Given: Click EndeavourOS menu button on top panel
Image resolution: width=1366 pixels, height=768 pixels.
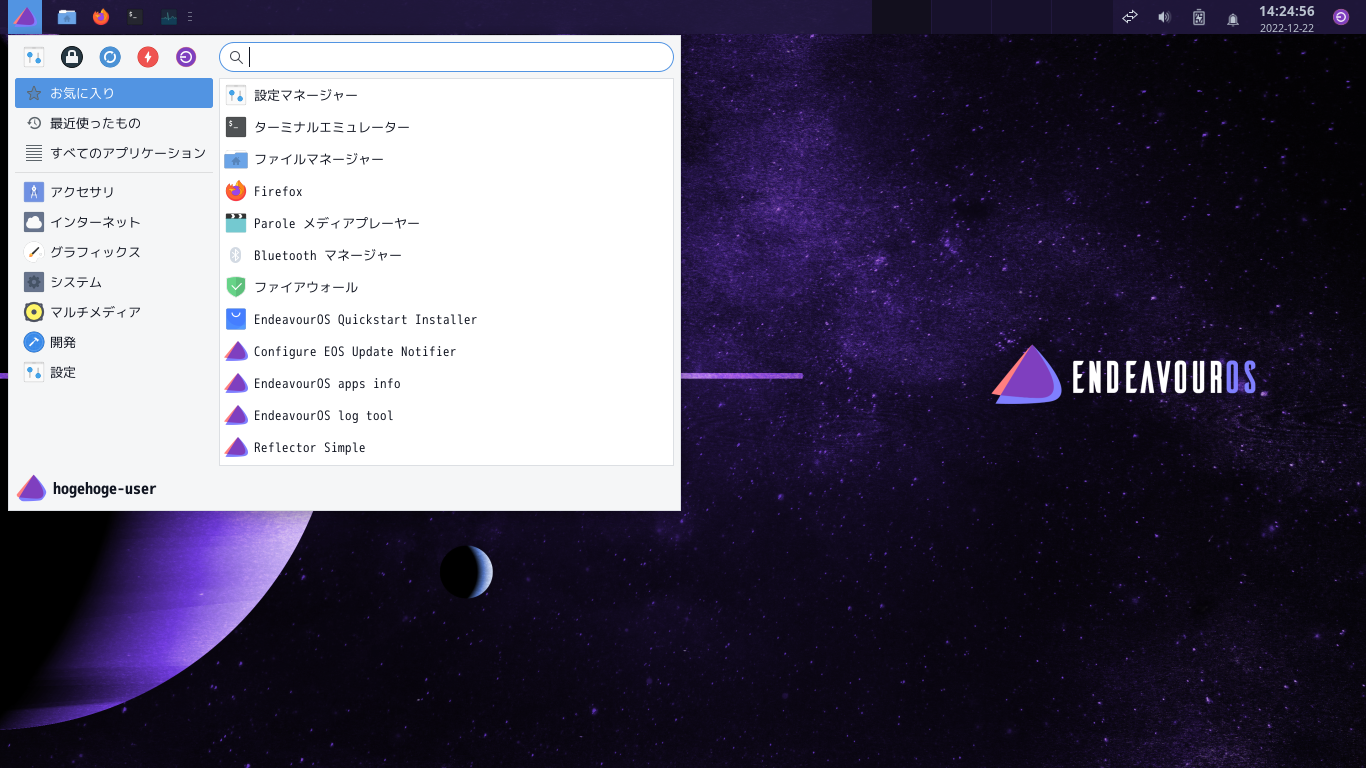Looking at the screenshot, I should (x=25, y=16).
